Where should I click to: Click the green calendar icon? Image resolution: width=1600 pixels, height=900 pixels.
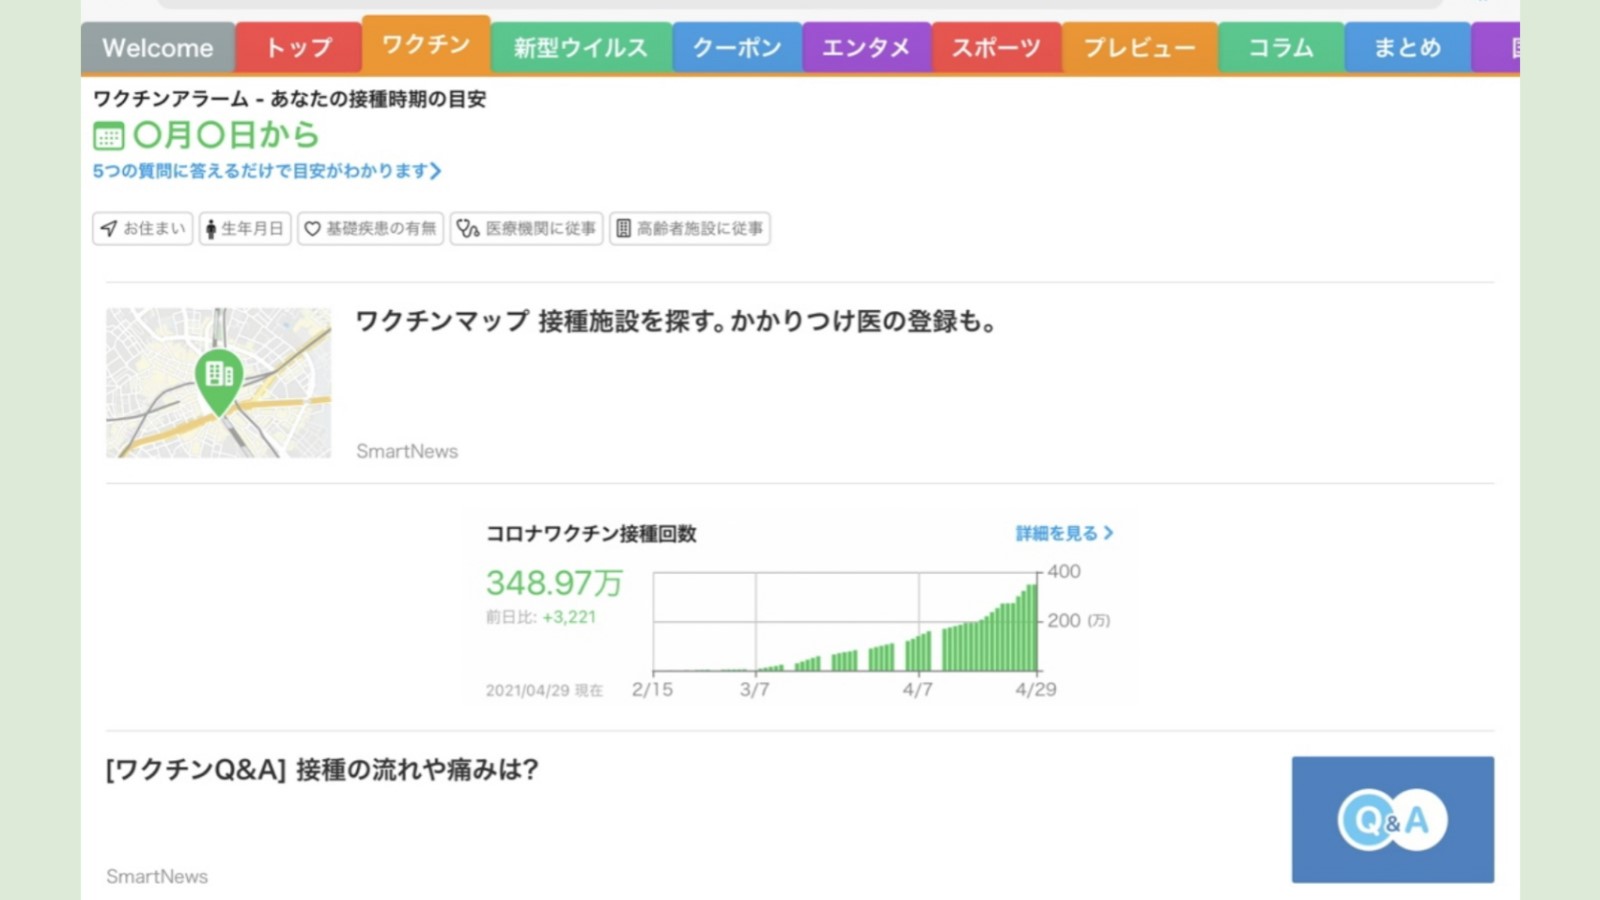pyautogui.click(x=108, y=136)
